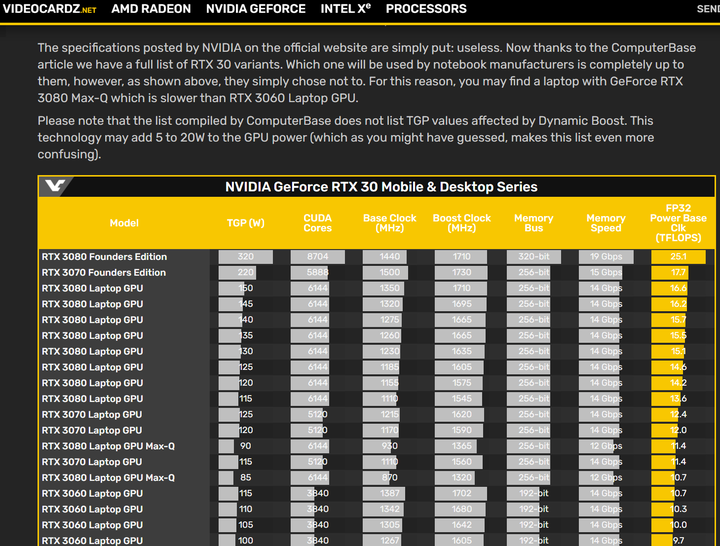Open the NVIDIA GEFORCE menu
Viewport: 720px width, 546px height.
(256, 9)
